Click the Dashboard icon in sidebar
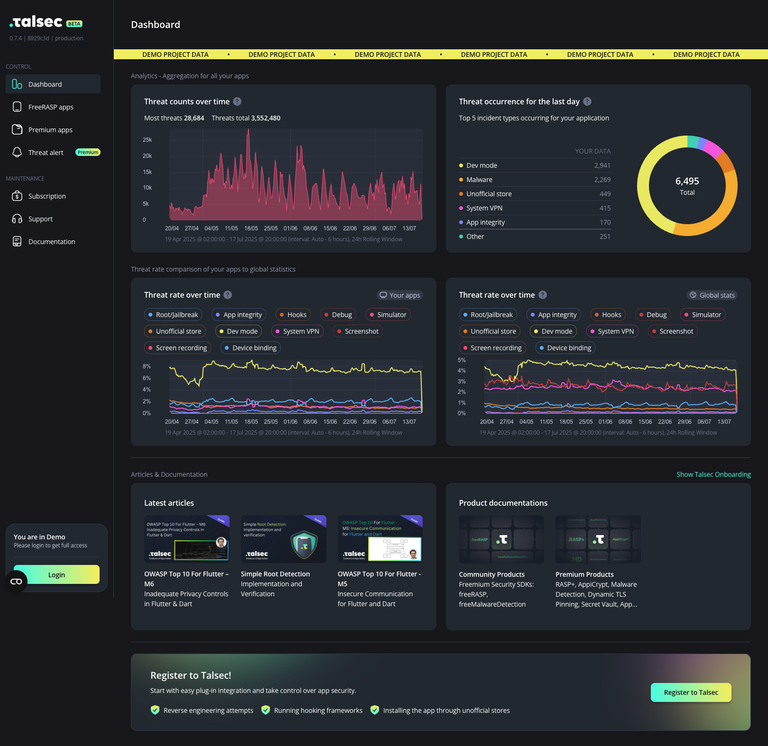 (x=17, y=85)
